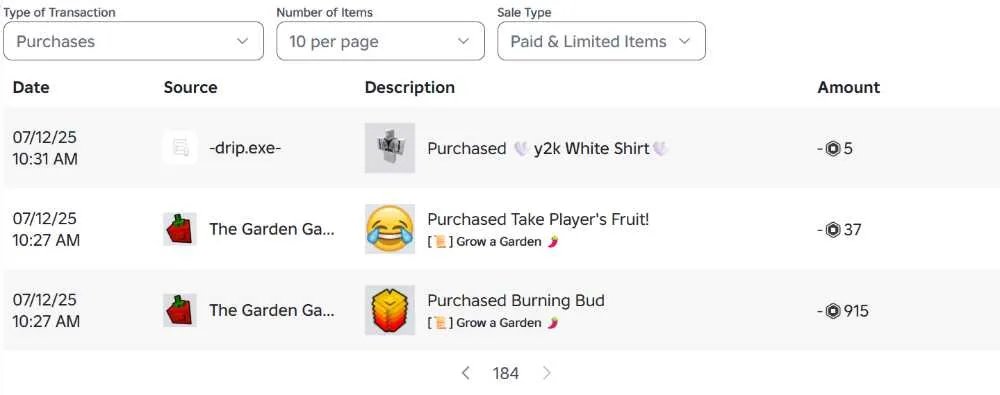The height and width of the screenshot is (395, 1000).
Task: Click the Burning Bud item icon
Action: point(390,310)
